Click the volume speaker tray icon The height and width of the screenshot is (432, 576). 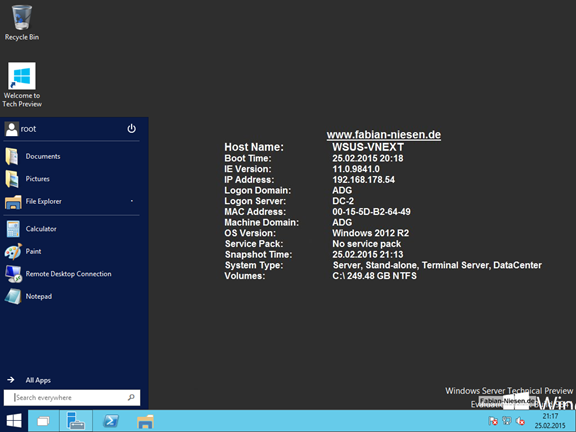tap(520, 421)
